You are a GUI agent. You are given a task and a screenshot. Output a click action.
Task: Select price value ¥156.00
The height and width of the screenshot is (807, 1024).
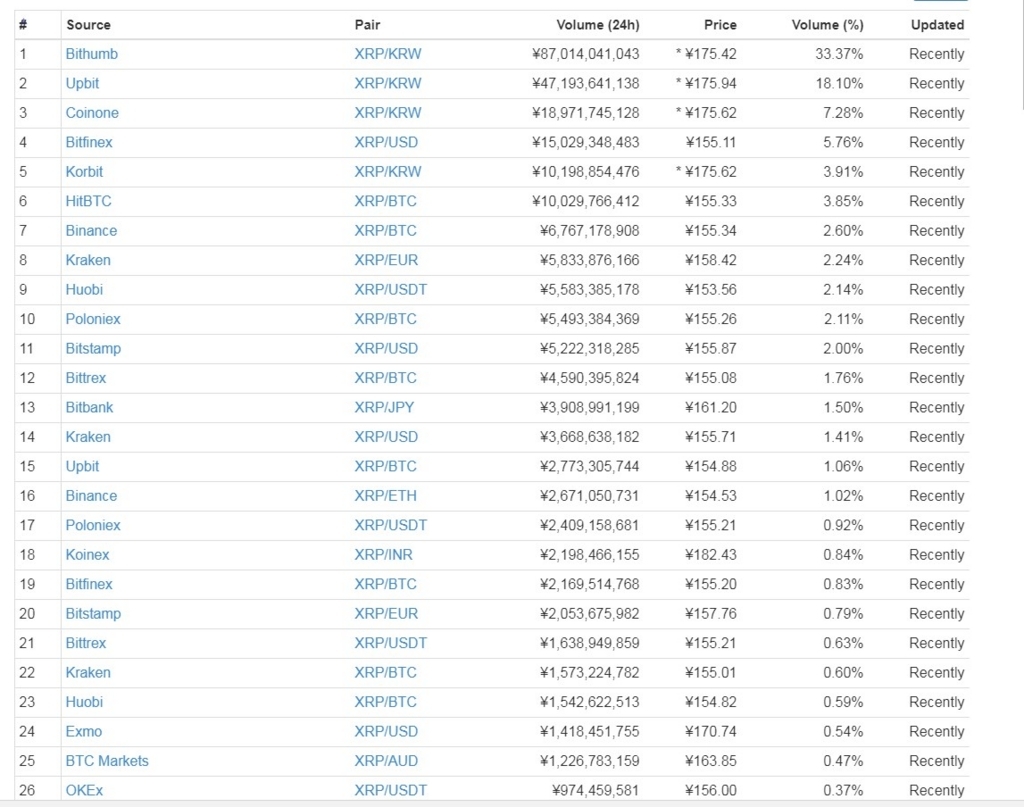pyautogui.click(x=711, y=790)
